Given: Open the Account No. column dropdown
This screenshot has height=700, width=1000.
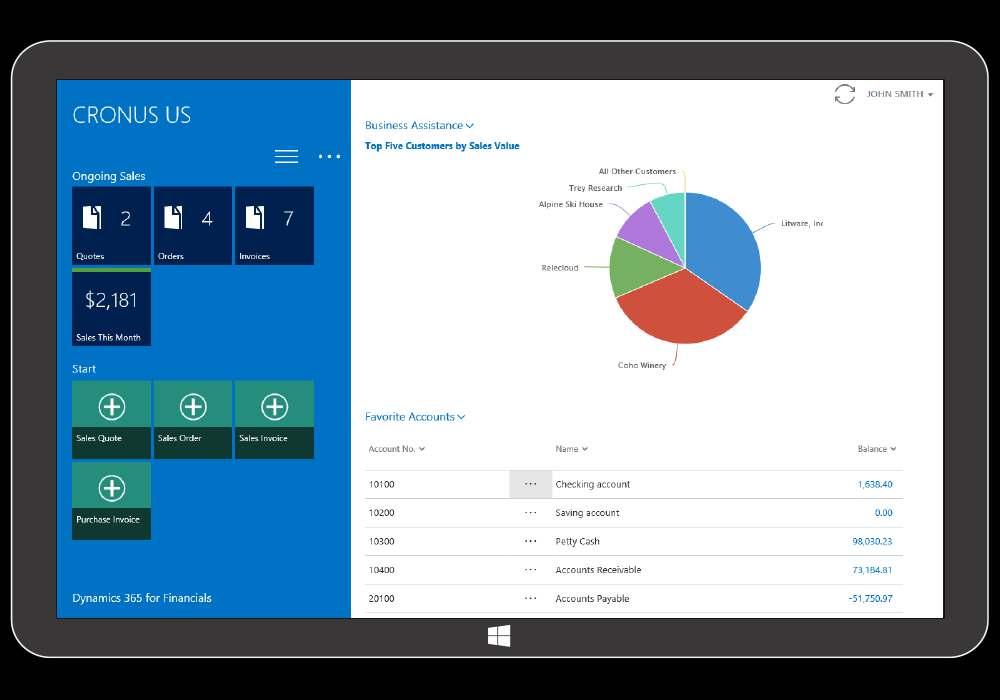Looking at the screenshot, I should [x=397, y=449].
